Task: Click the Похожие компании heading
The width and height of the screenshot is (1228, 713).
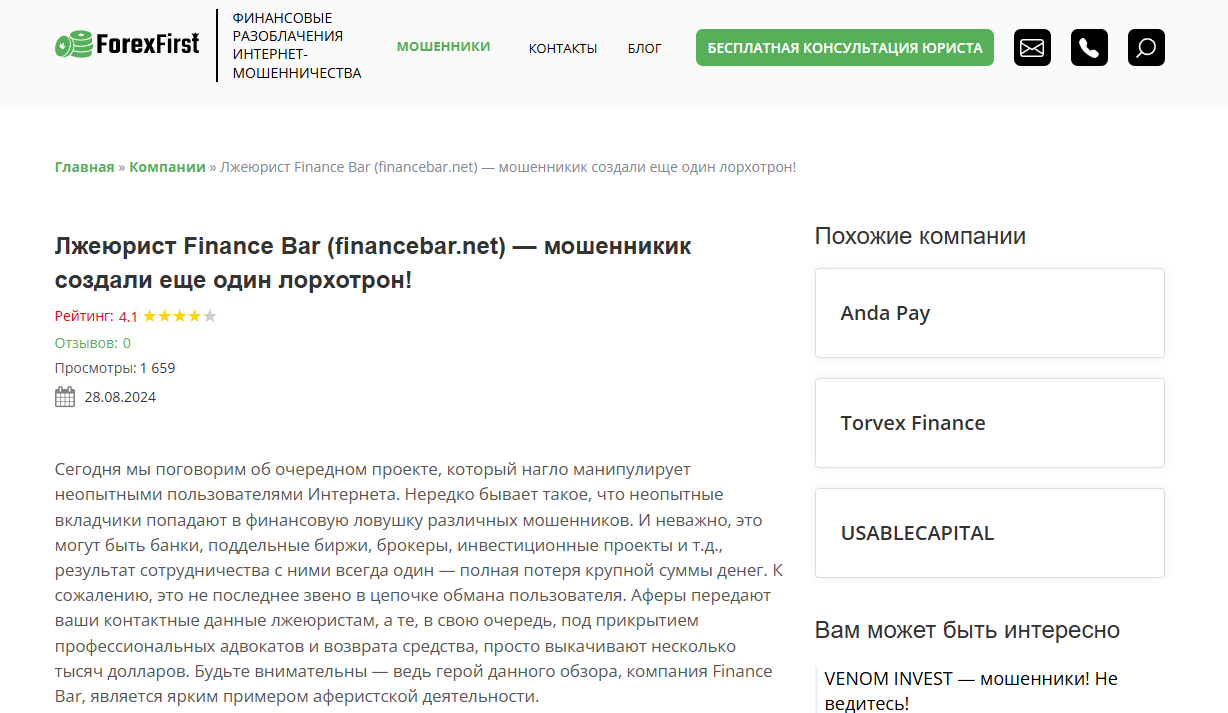Action: (x=920, y=236)
